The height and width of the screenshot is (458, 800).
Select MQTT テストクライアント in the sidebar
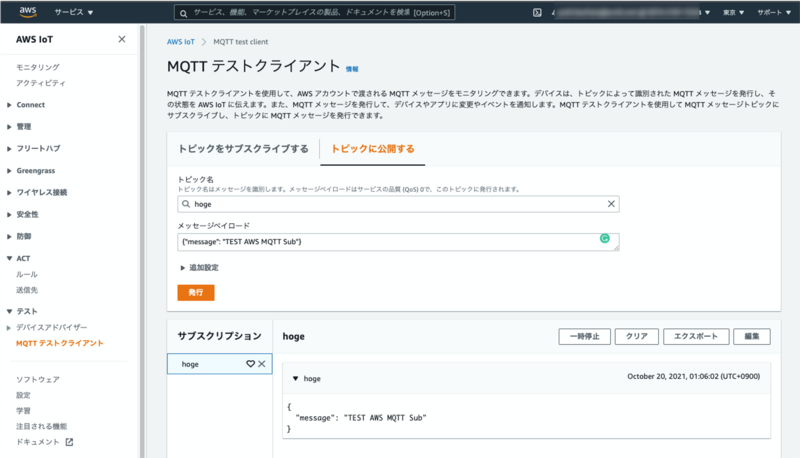60,343
